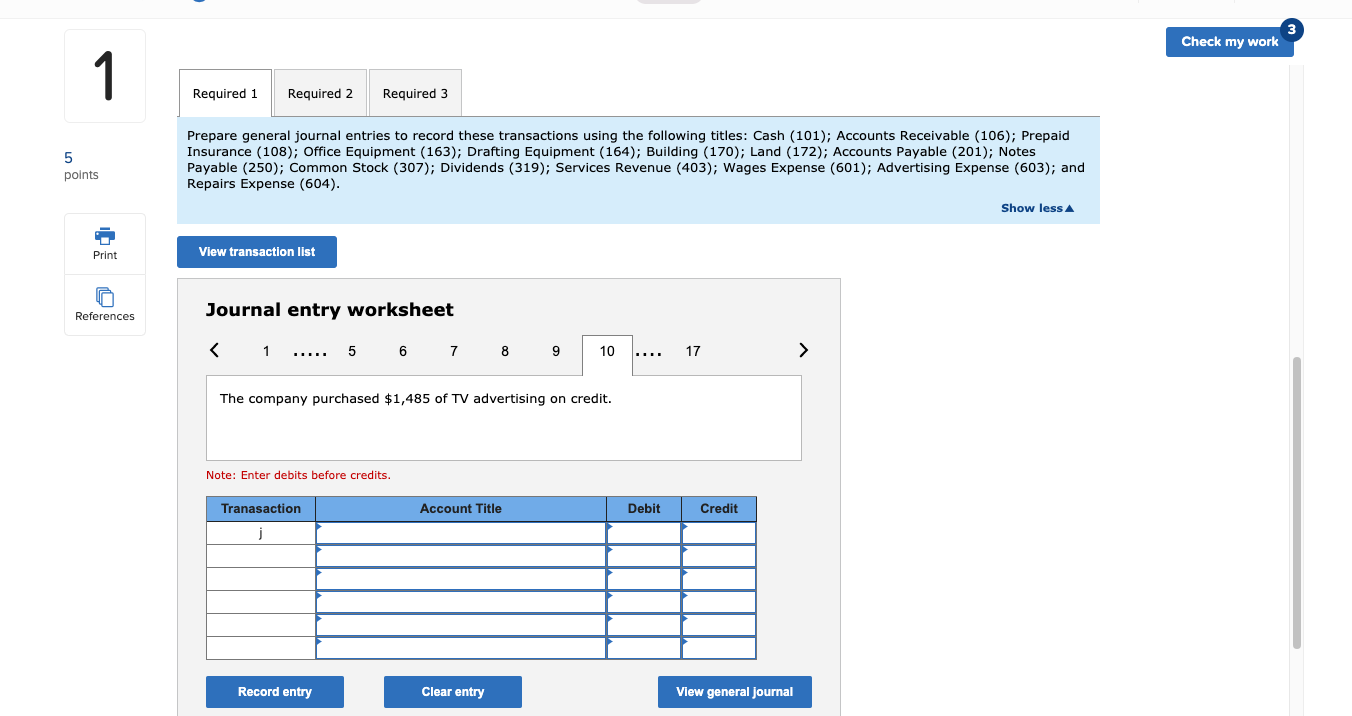Screen dimensions: 1352x716
Task: Select journal entry page 6
Action: [403, 351]
